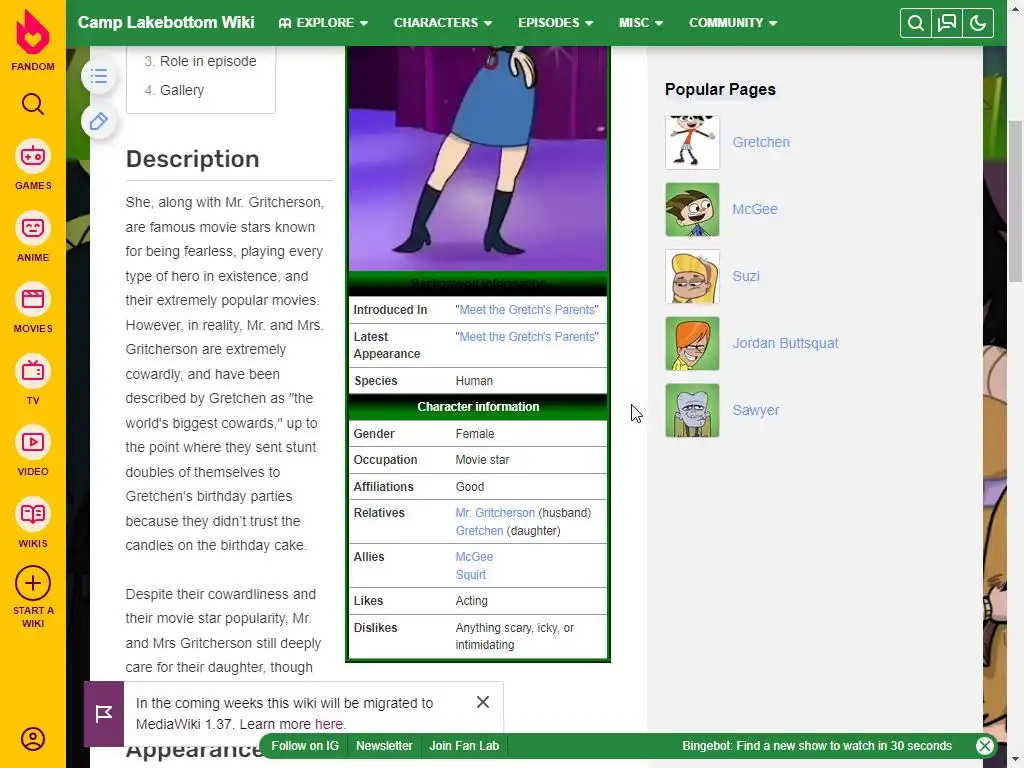
Task: Click Follow on IG button
Action: pos(305,746)
